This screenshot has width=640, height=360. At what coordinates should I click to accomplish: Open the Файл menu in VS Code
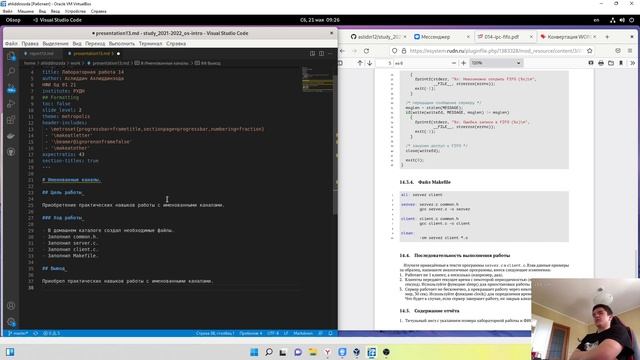click(x=11, y=44)
